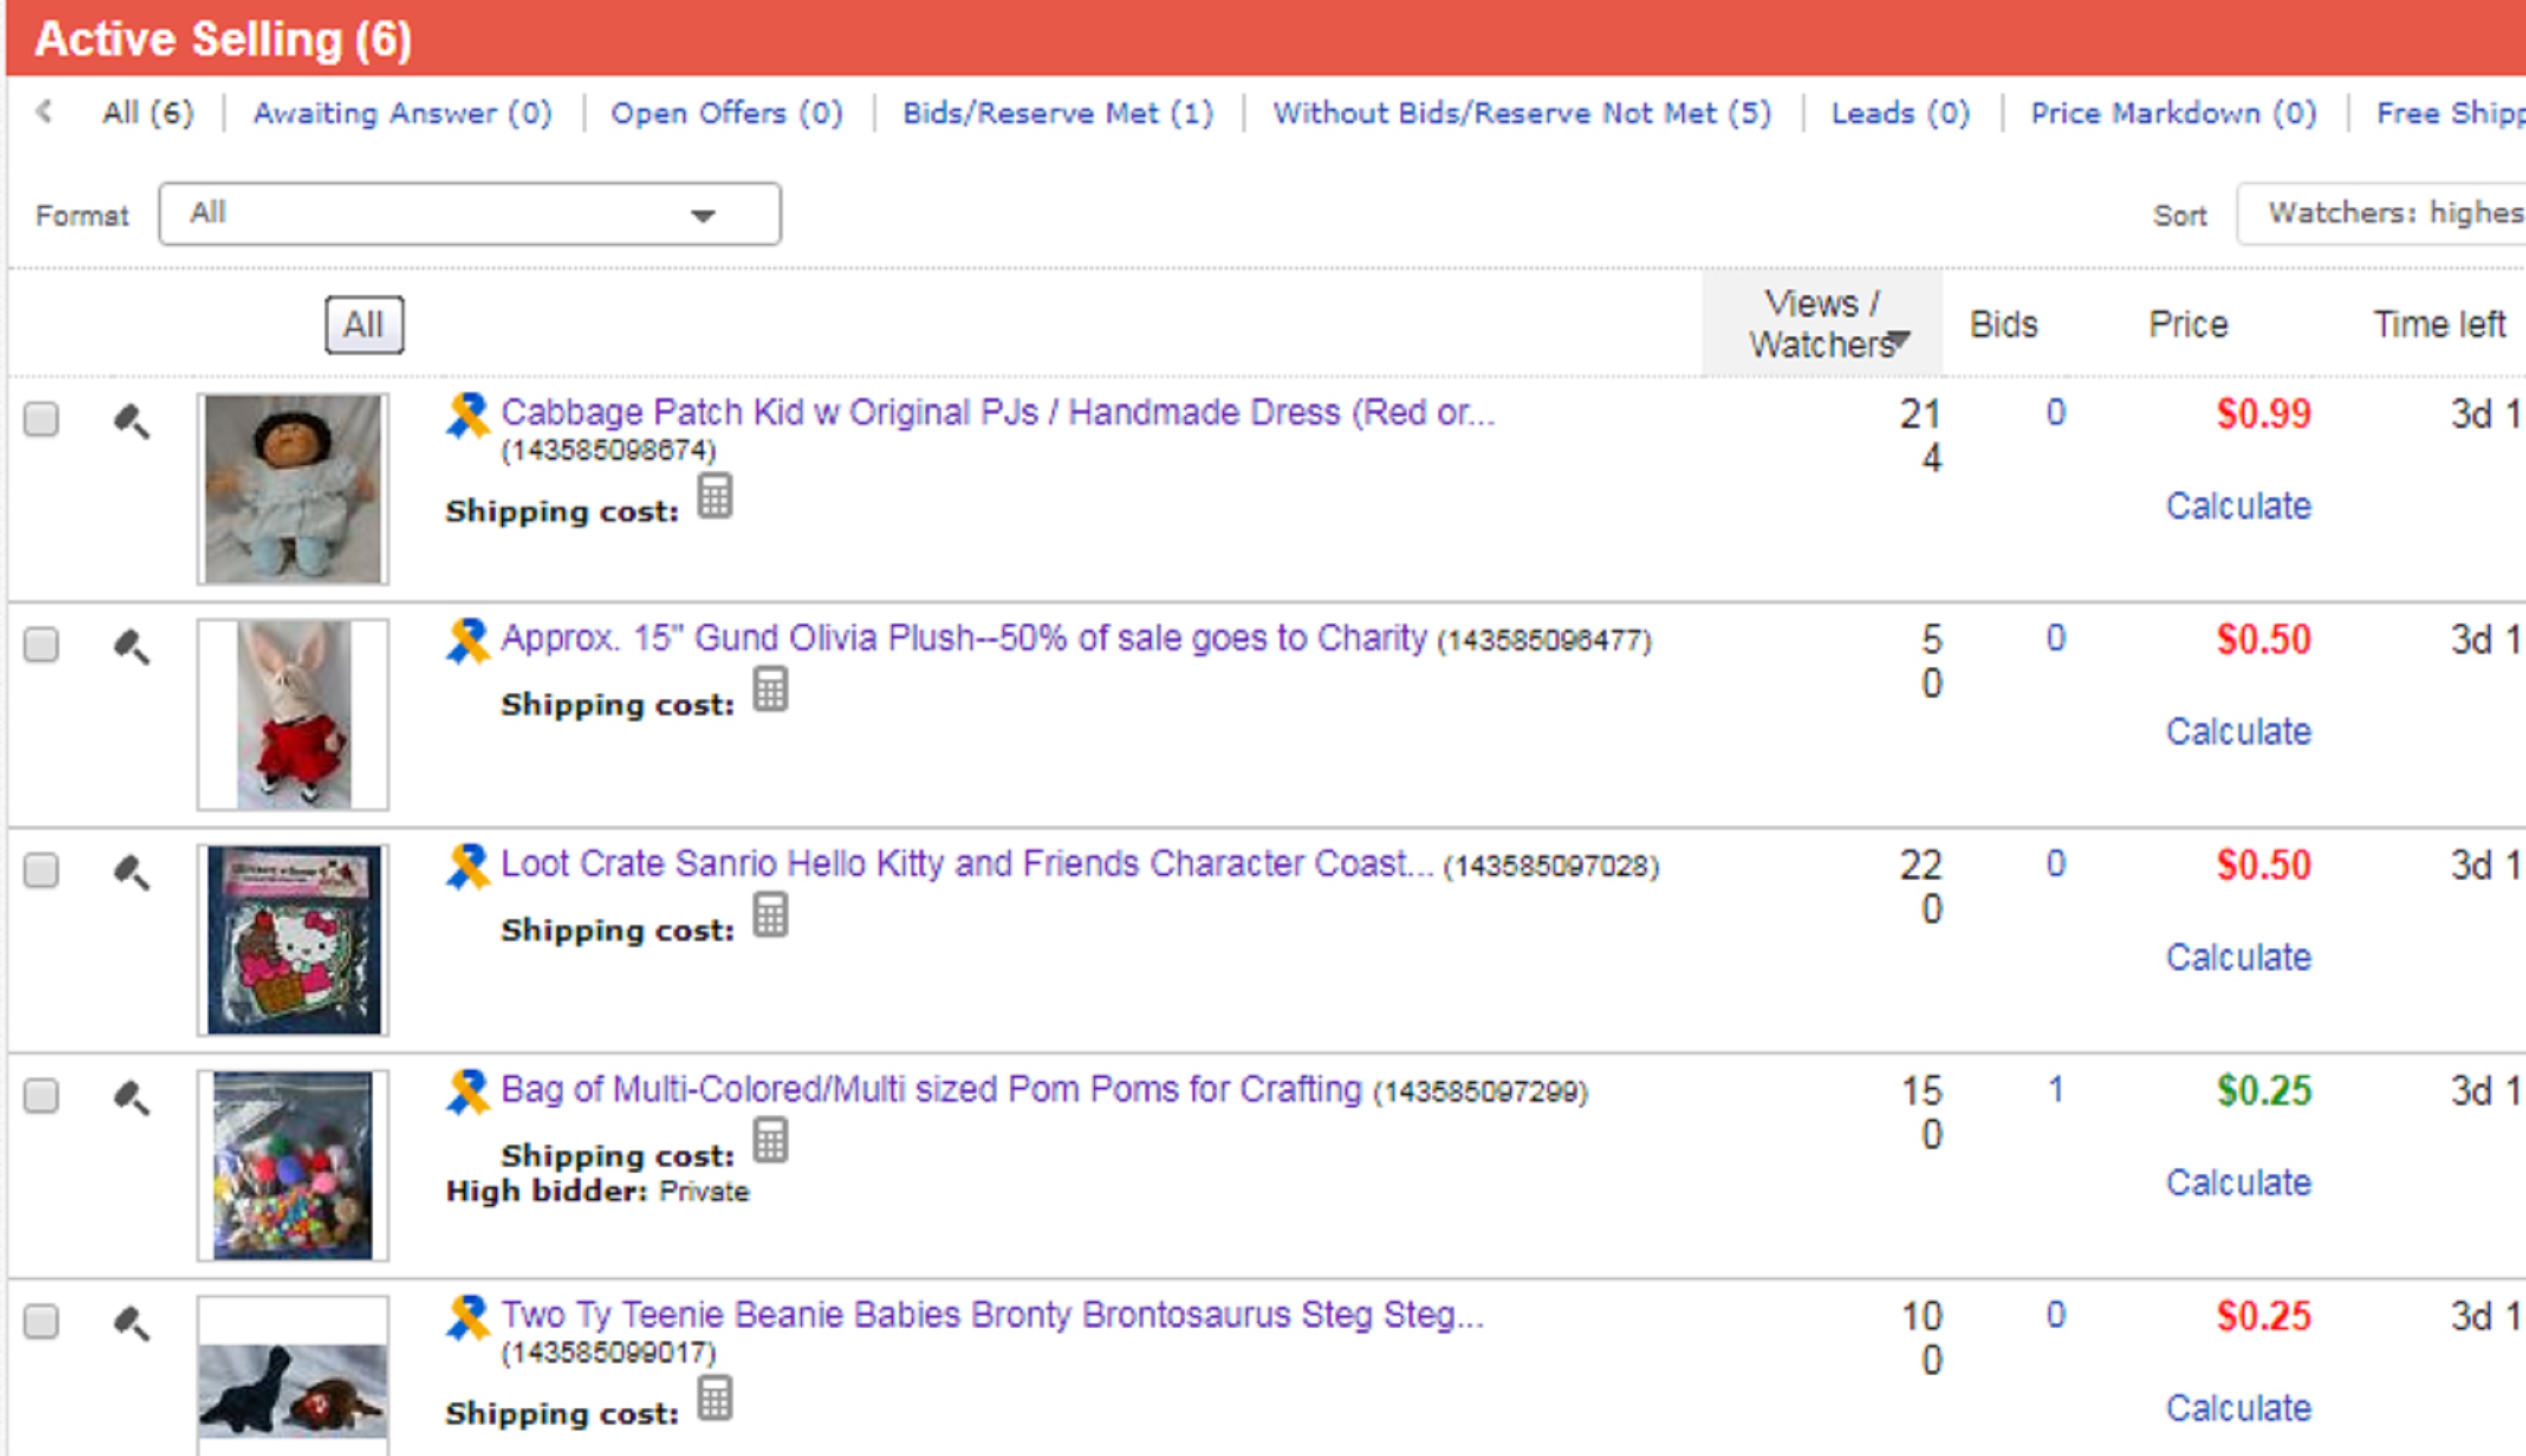Select the Gund Olivia Plush listing checkbox
This screenshot has width=2526, height=1456.
[x=41, y=644]
